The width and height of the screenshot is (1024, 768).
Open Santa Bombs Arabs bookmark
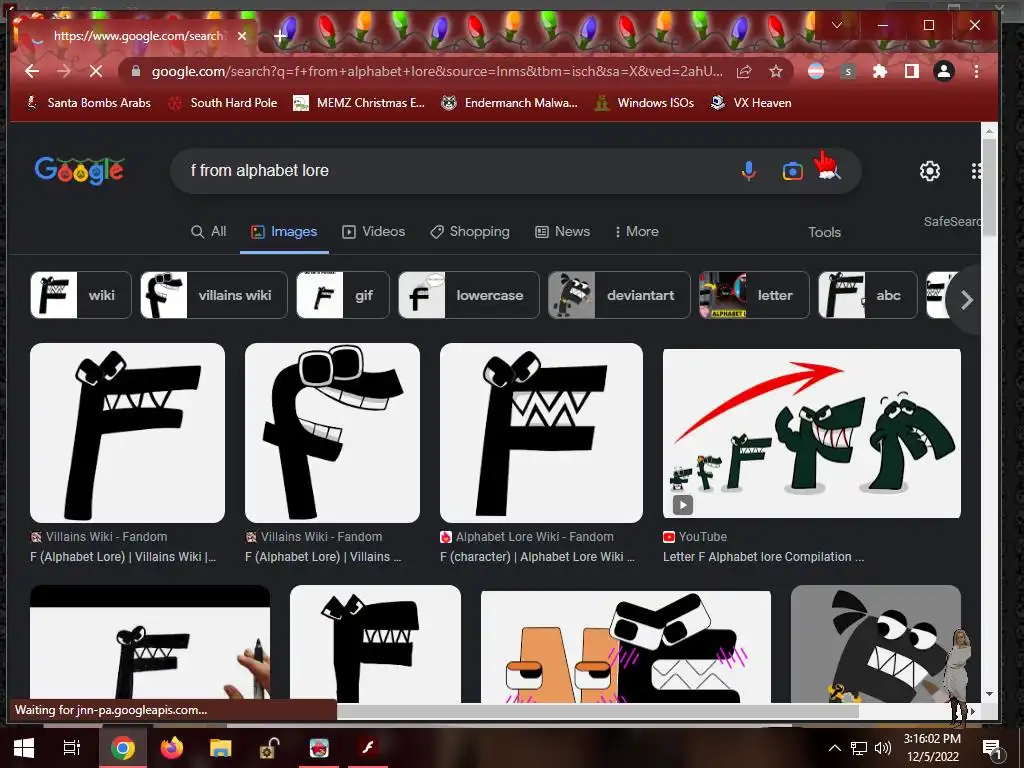88,103
